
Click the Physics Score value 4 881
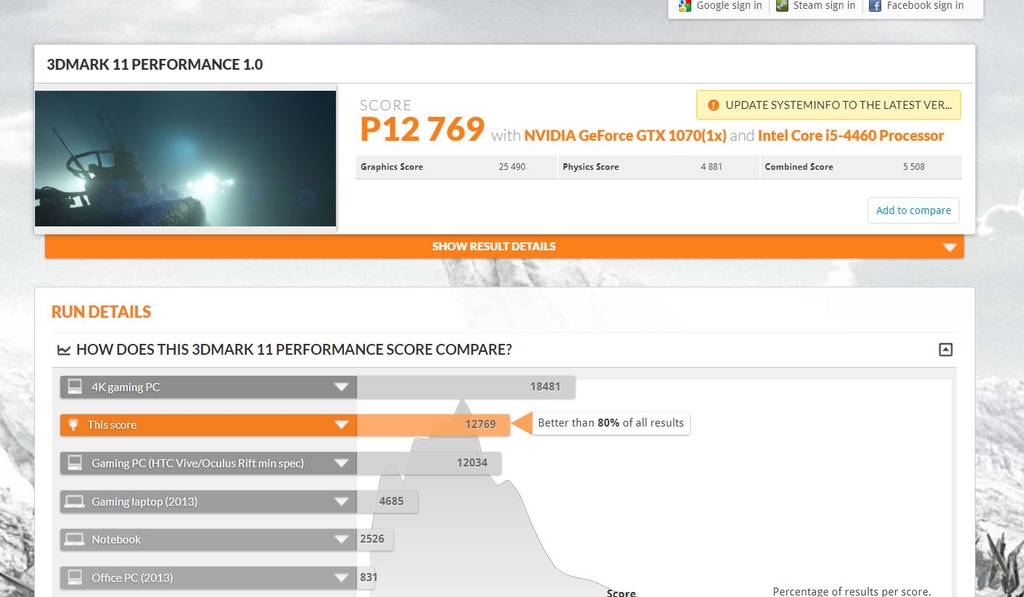click(x=711, y=167)
